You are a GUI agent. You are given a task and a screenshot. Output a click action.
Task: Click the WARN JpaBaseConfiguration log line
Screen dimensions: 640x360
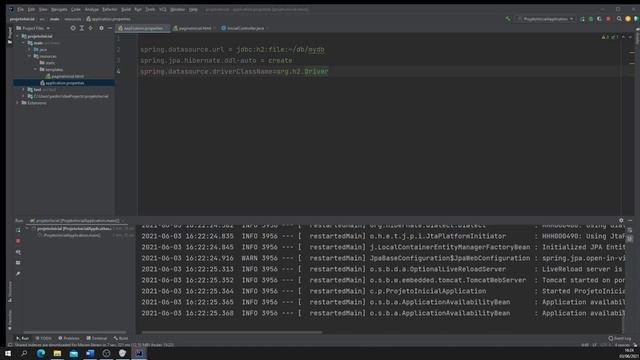pyautogui.click(x=383, y=258)
